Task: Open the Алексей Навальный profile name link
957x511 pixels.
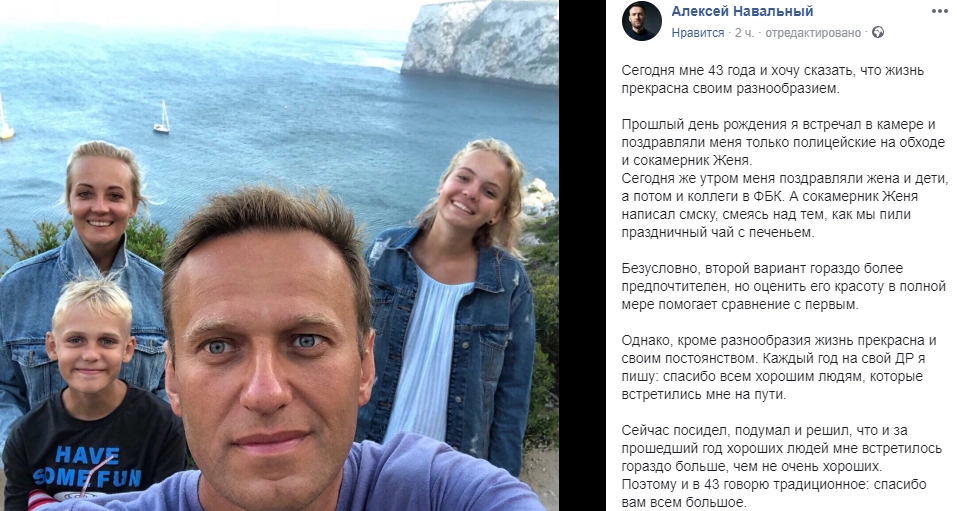Action: (742, 11)
